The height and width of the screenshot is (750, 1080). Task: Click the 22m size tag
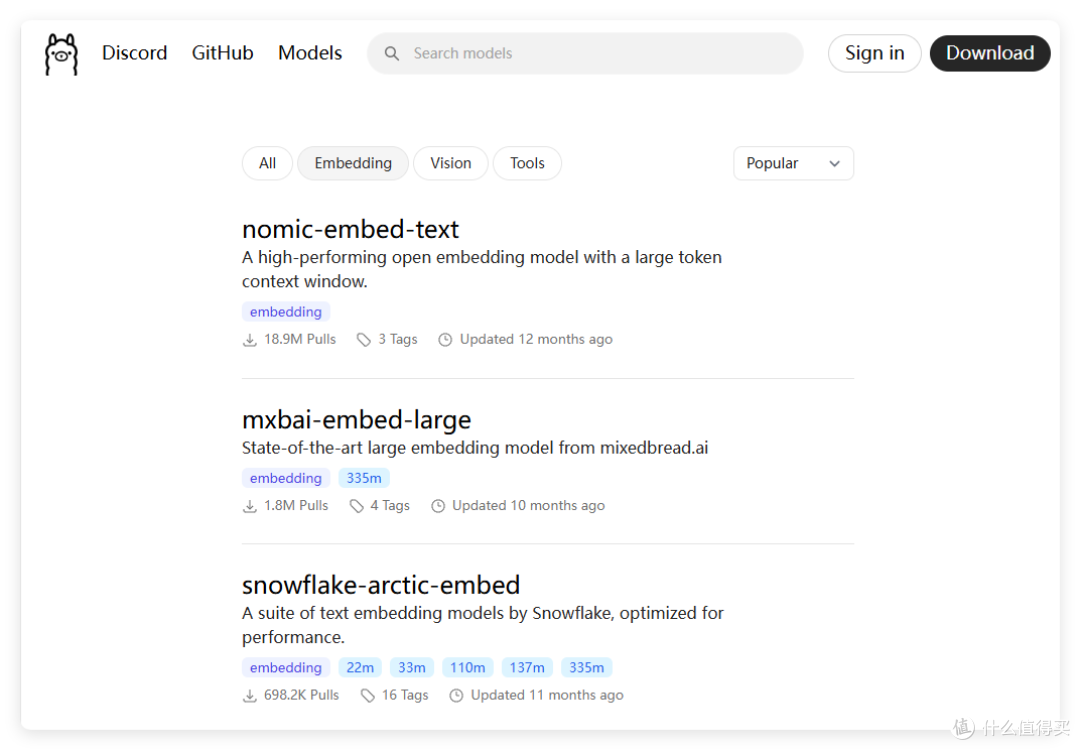pos(360,667)
